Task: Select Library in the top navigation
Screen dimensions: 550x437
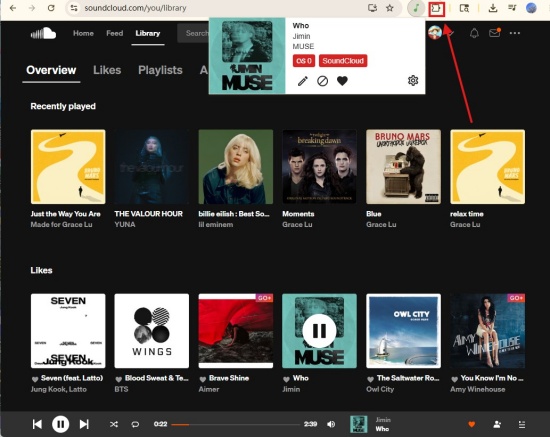Action: coord(148,33)
